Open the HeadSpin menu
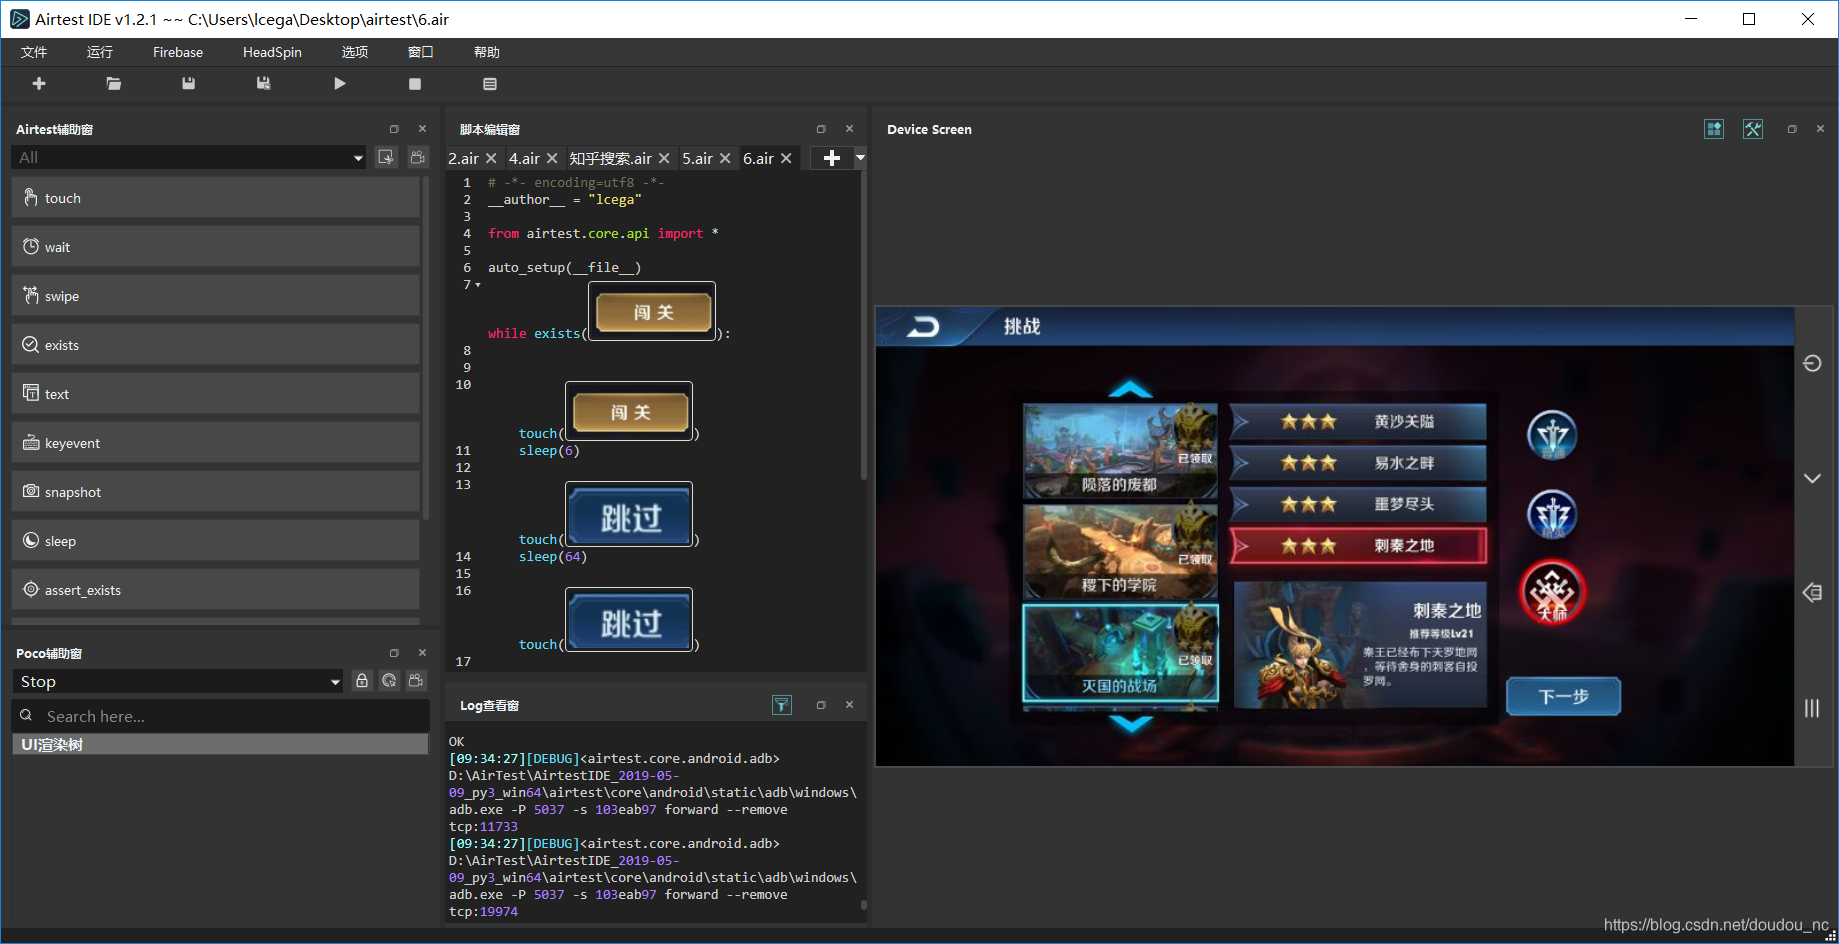Screen dimensions: 1839x944 pos(272,52)
